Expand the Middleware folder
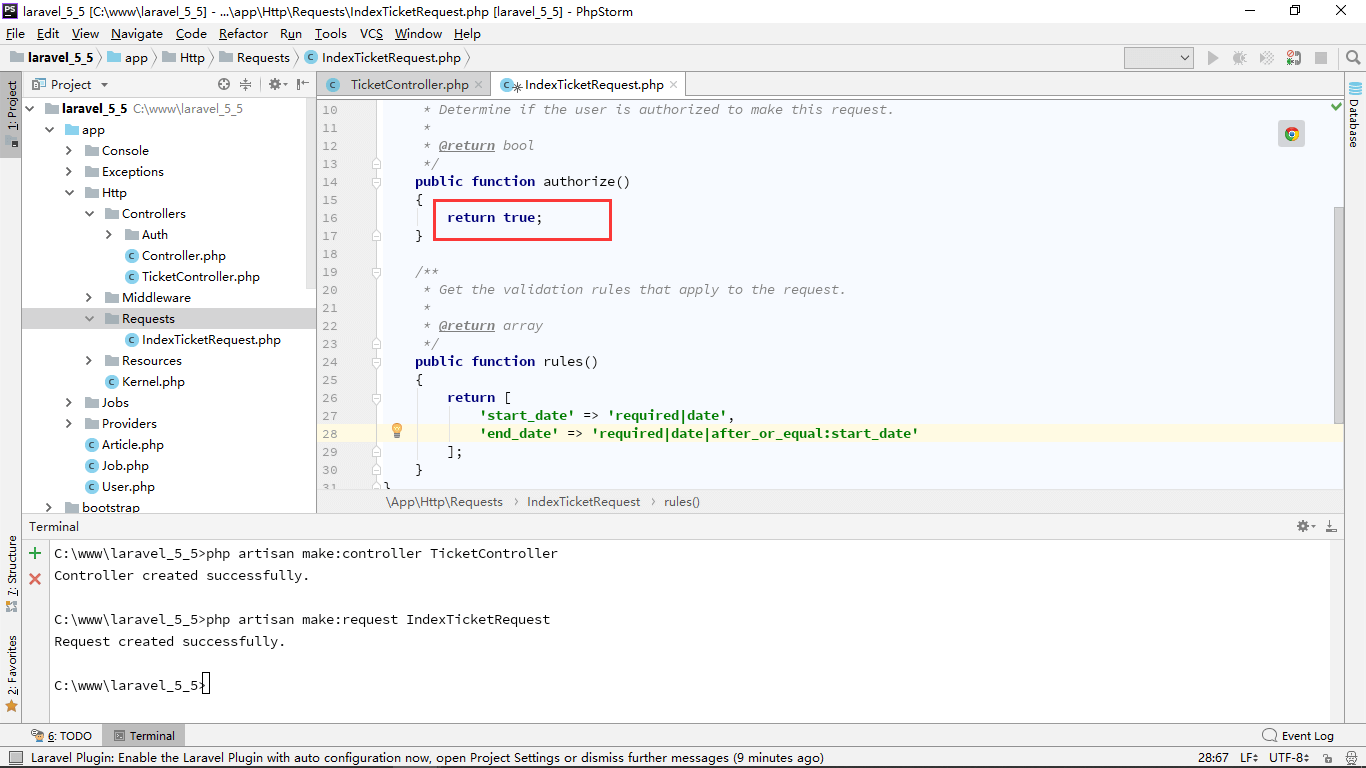 89,298
